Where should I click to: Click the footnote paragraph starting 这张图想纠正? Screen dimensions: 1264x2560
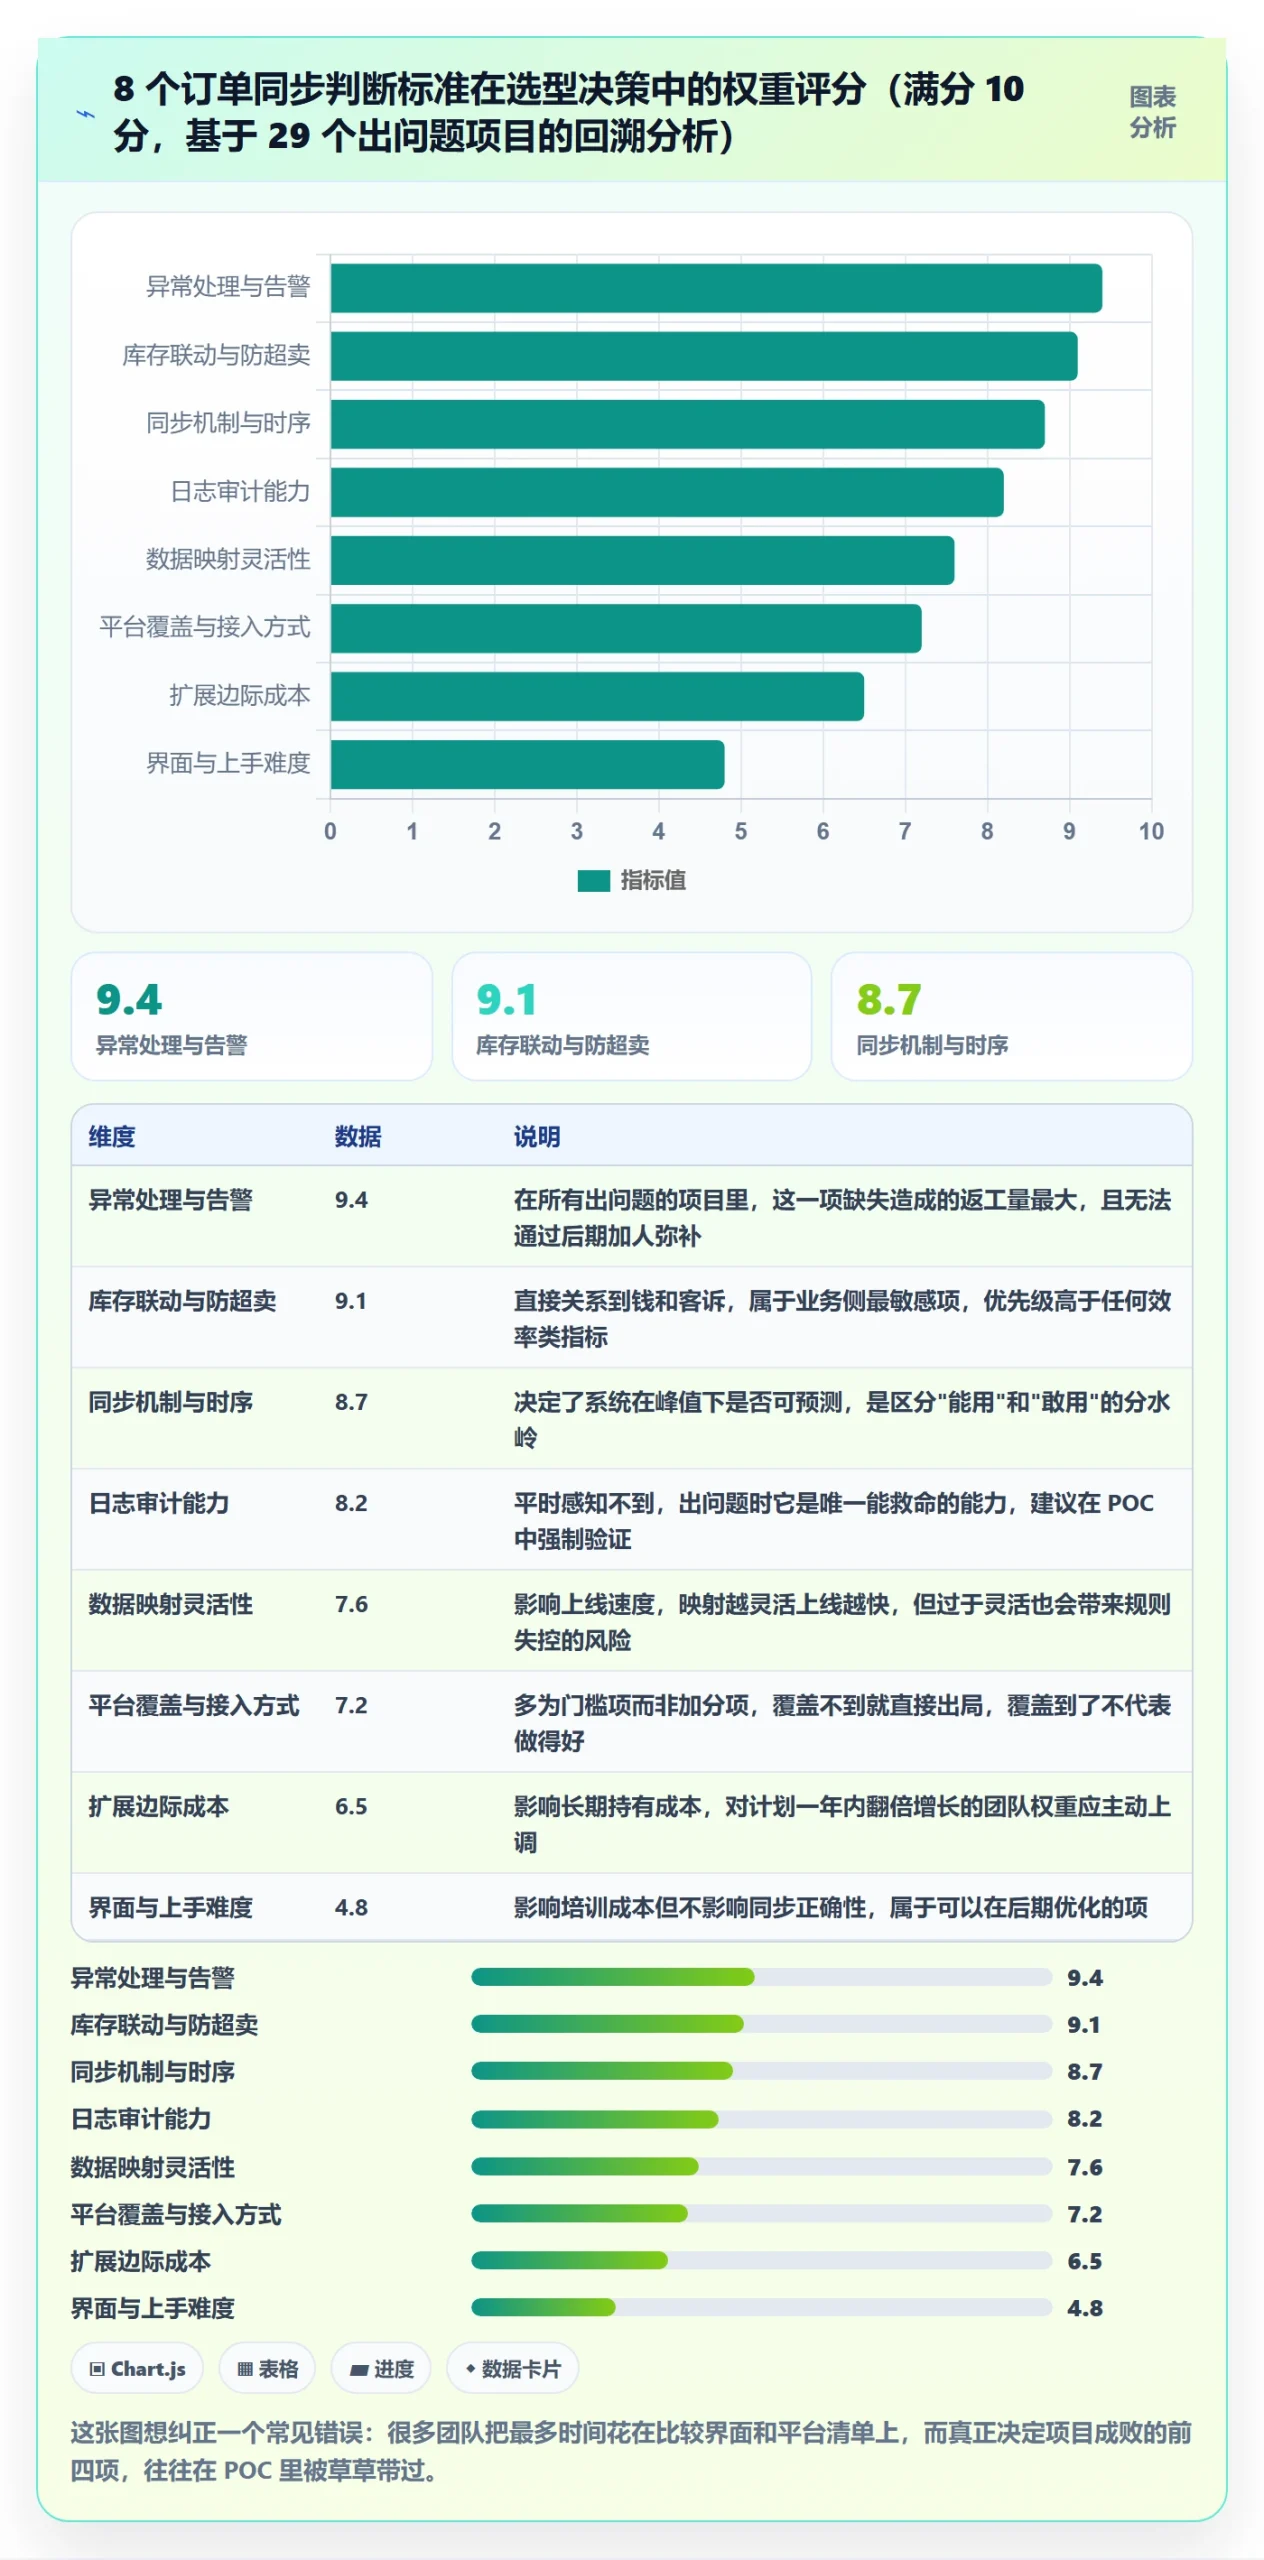(x=631, y=2451)
